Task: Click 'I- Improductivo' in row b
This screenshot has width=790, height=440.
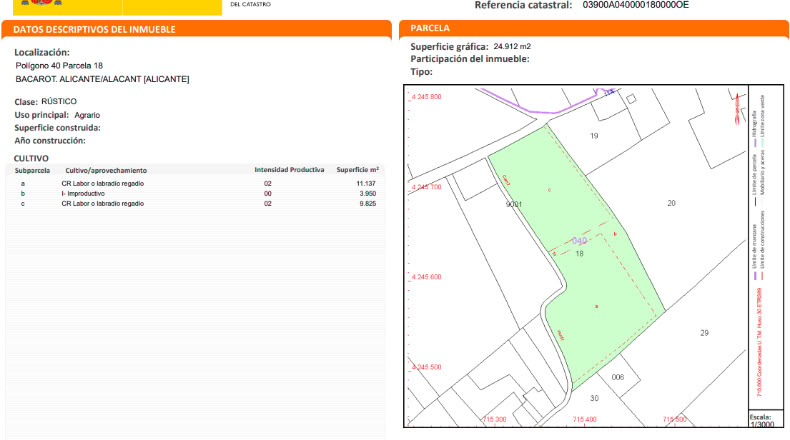Action: click(x=83, y=194)
